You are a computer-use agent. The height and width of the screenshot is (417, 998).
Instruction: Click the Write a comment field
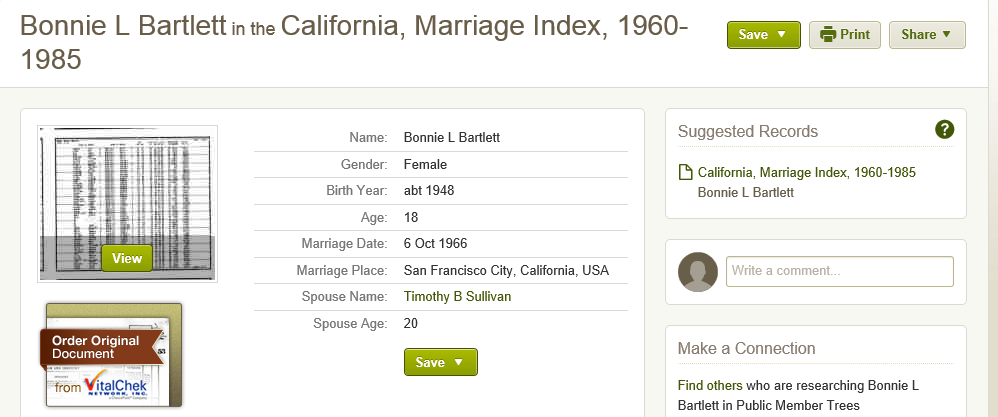(840, 271)
